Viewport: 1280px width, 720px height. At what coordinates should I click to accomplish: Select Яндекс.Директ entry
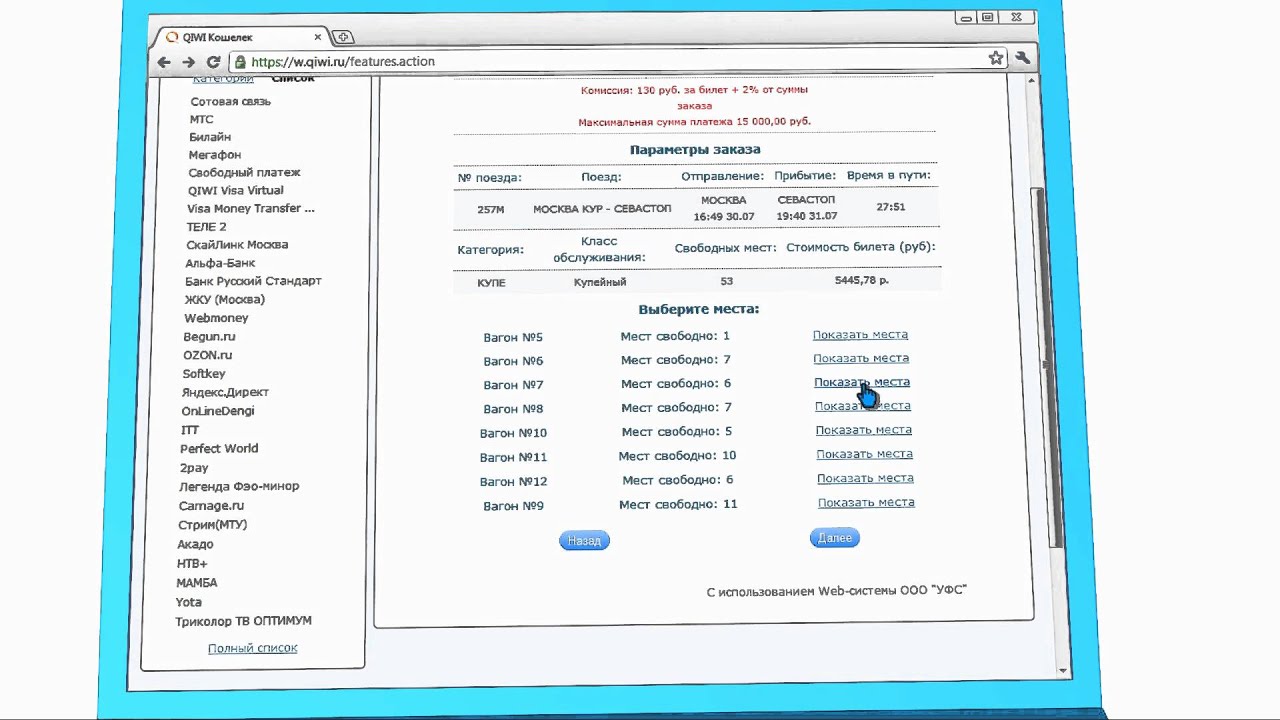pos(225,392)
